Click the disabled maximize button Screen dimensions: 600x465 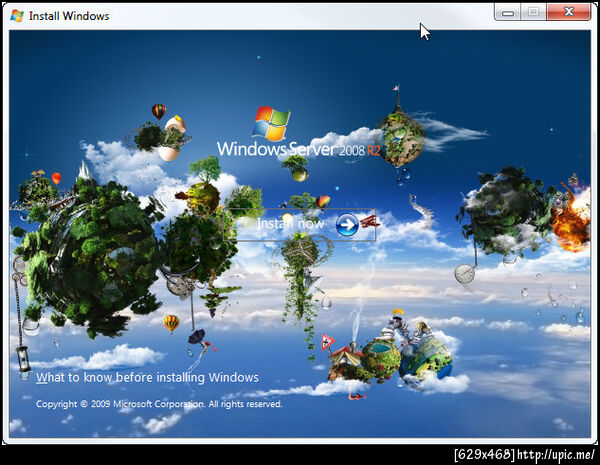pos(533,12)
